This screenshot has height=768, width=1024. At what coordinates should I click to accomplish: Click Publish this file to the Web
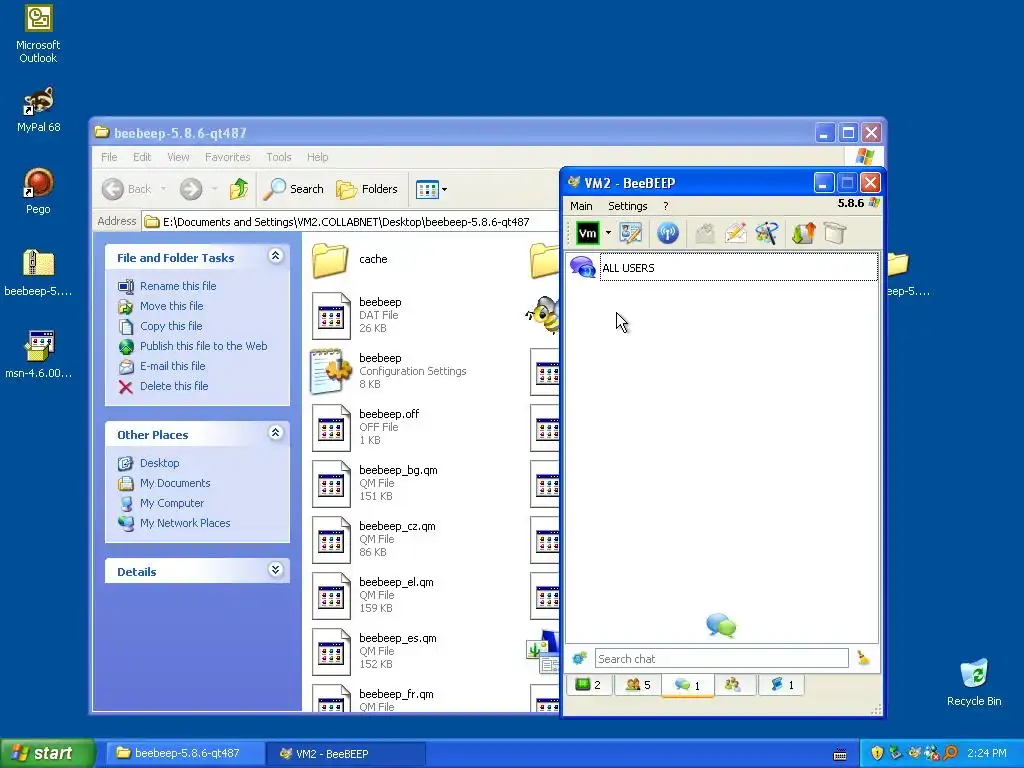point(203,346)
